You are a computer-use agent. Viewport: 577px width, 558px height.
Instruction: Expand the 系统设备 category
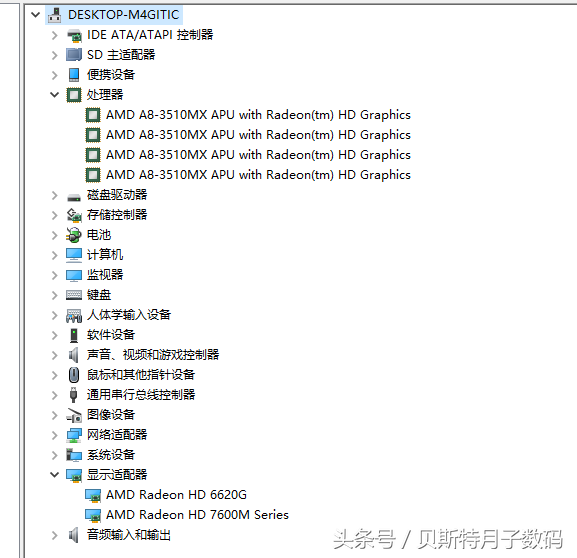(x=55, y=455)
